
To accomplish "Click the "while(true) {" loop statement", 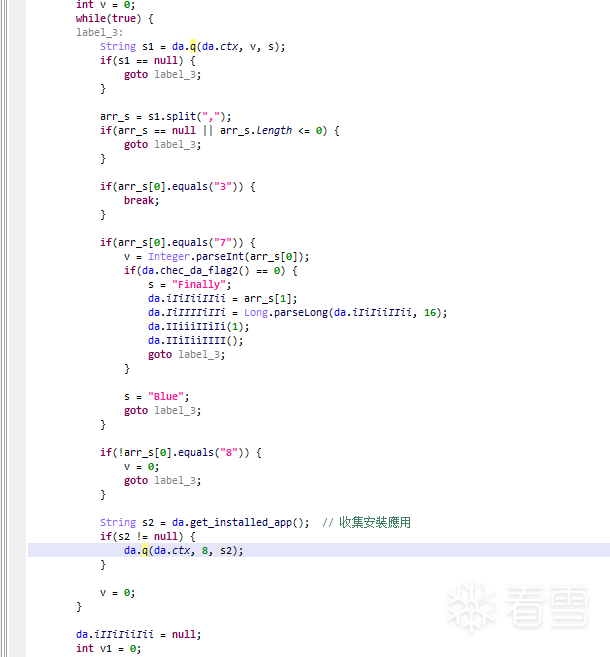I will click(x=114, y=19).
